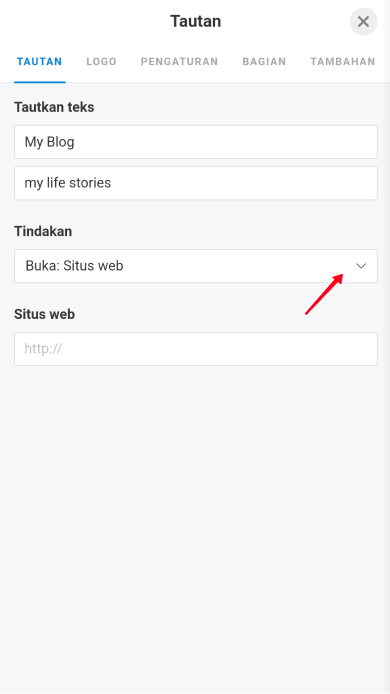This screenshot has width=390, height=694.
Task: Go to the BAGIAN tab
Action: pyautogui.click(x=264, y=62)
